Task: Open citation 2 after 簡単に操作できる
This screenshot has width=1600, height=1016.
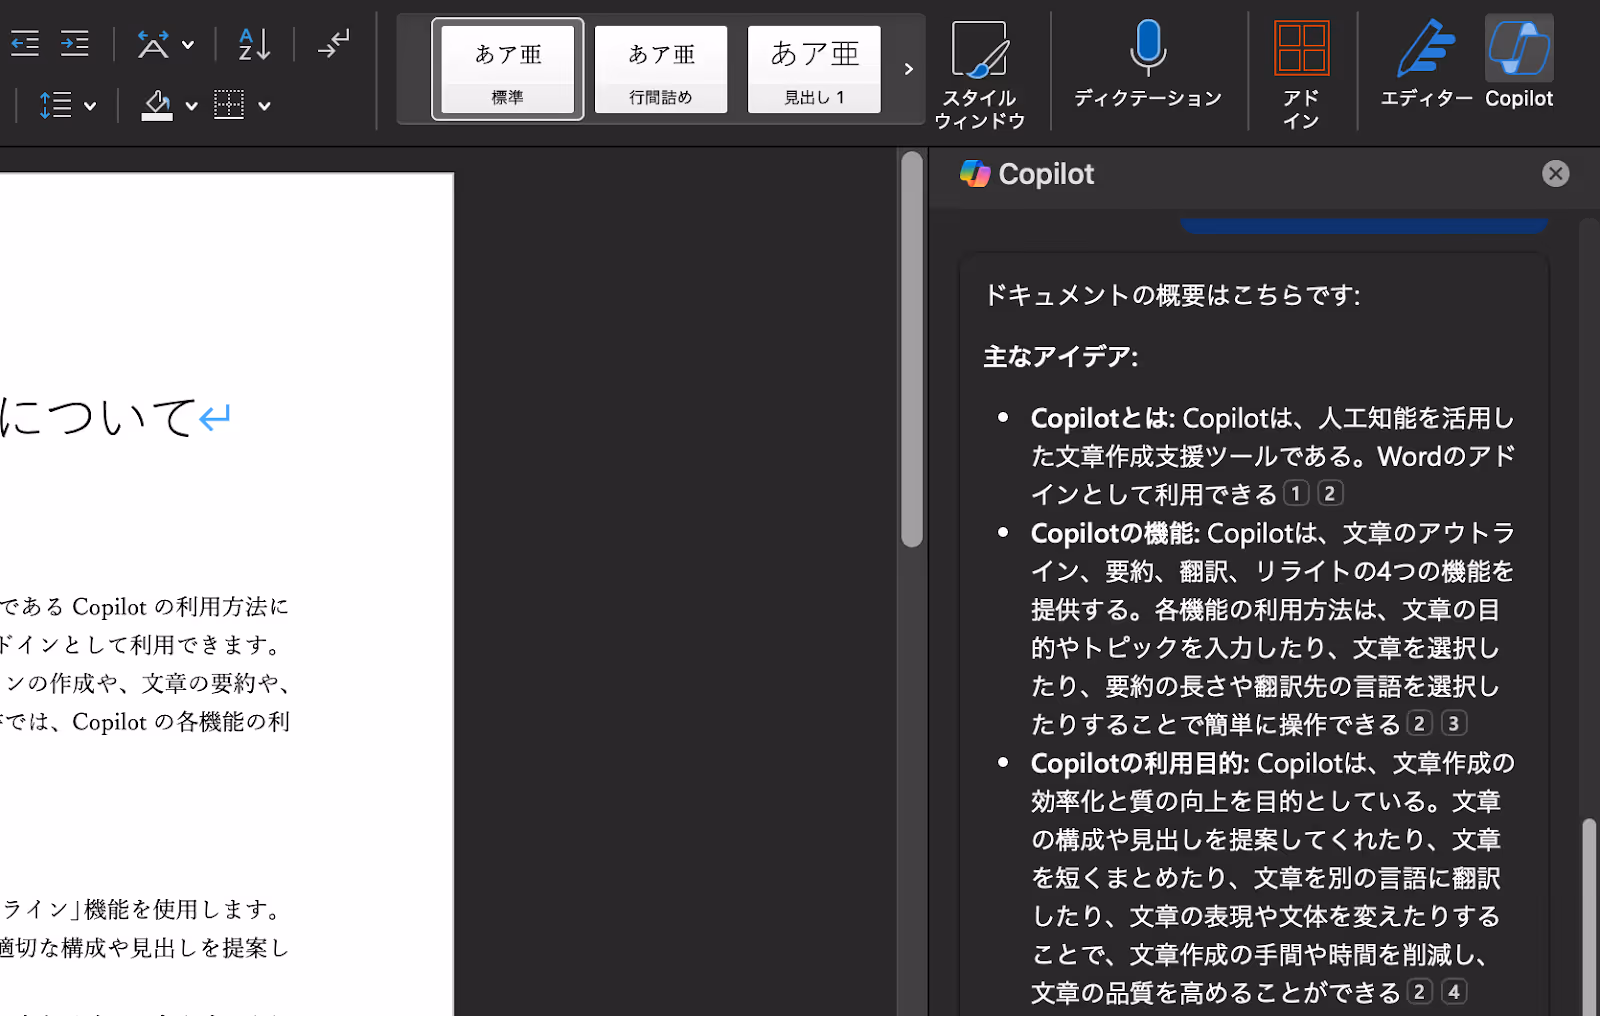Action: coord(1420,723)
